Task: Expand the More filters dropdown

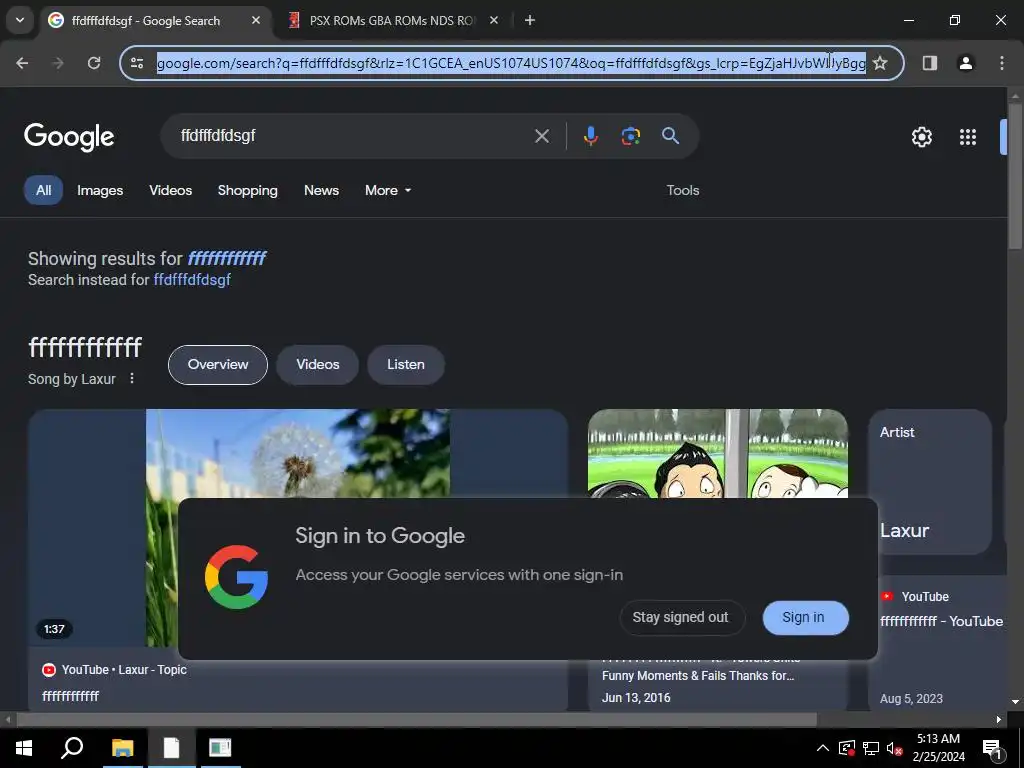Action: [388, 190]
